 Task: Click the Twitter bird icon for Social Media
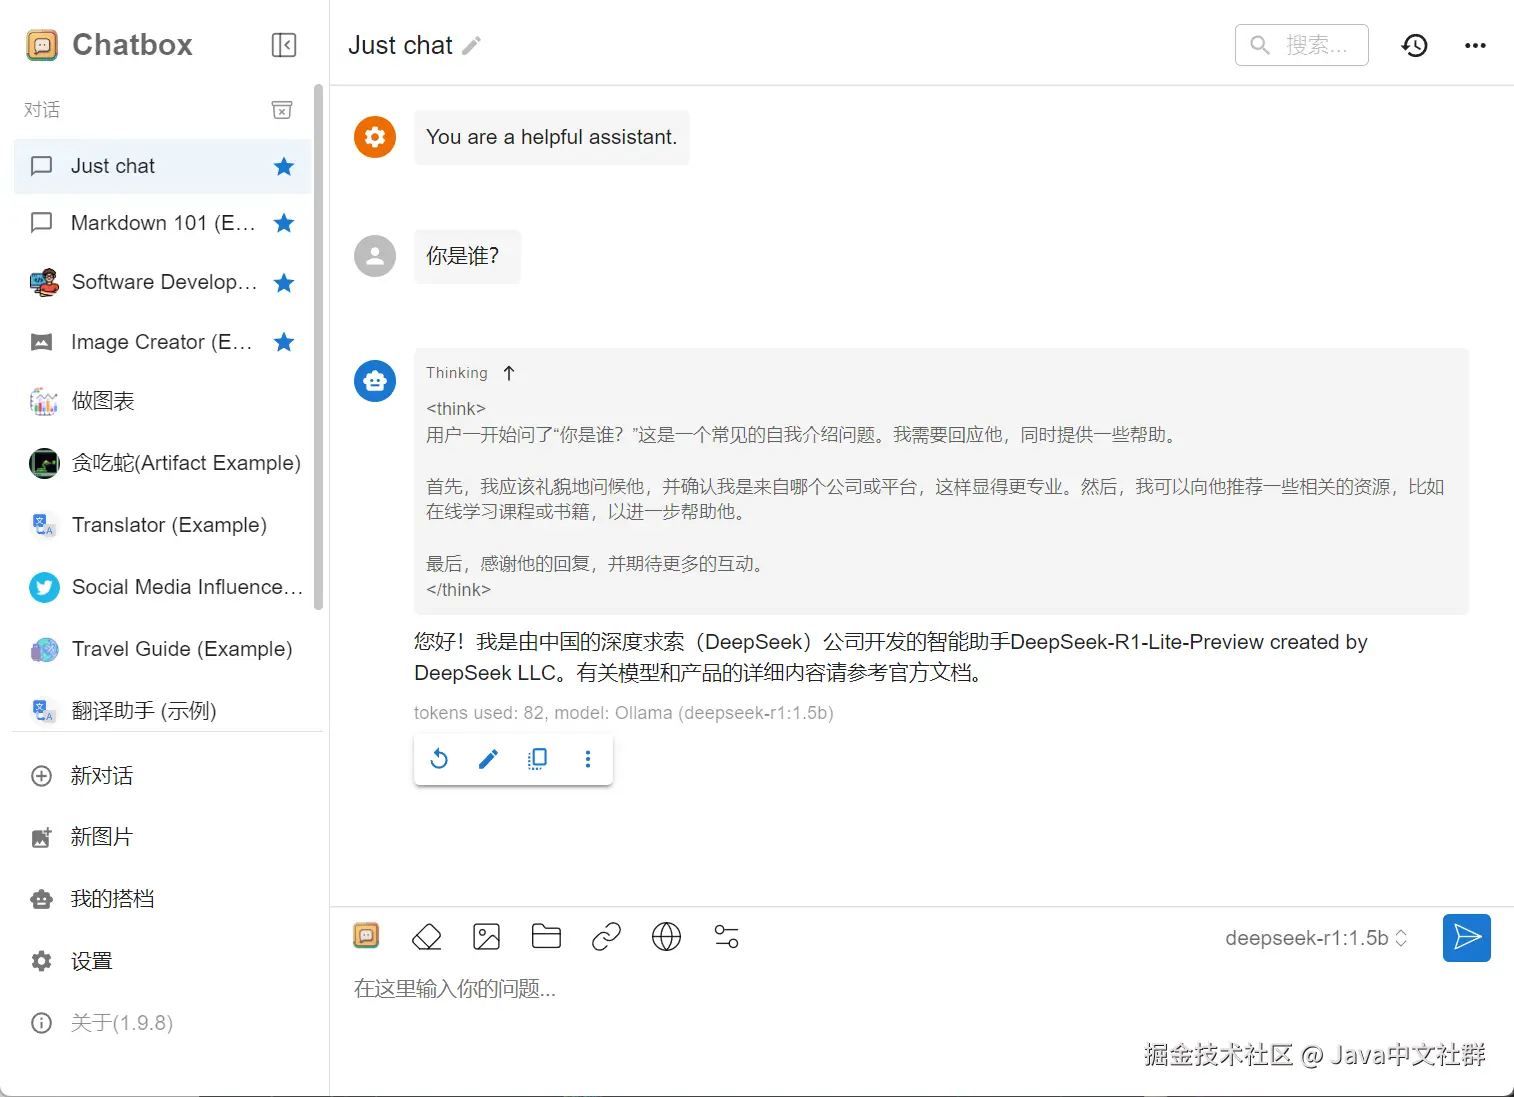tap(44, 587)
